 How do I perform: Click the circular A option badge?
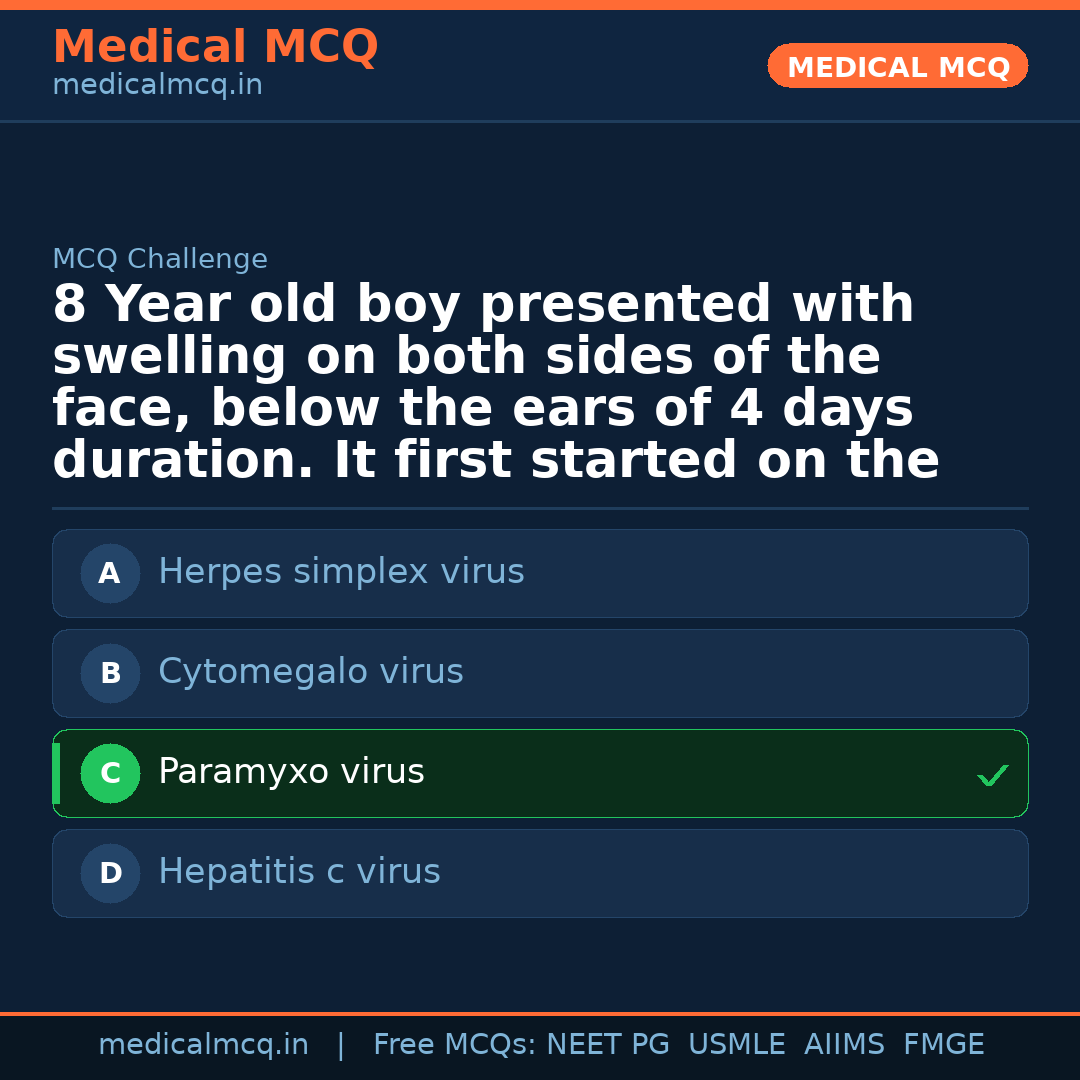click(x=110, y=574)
